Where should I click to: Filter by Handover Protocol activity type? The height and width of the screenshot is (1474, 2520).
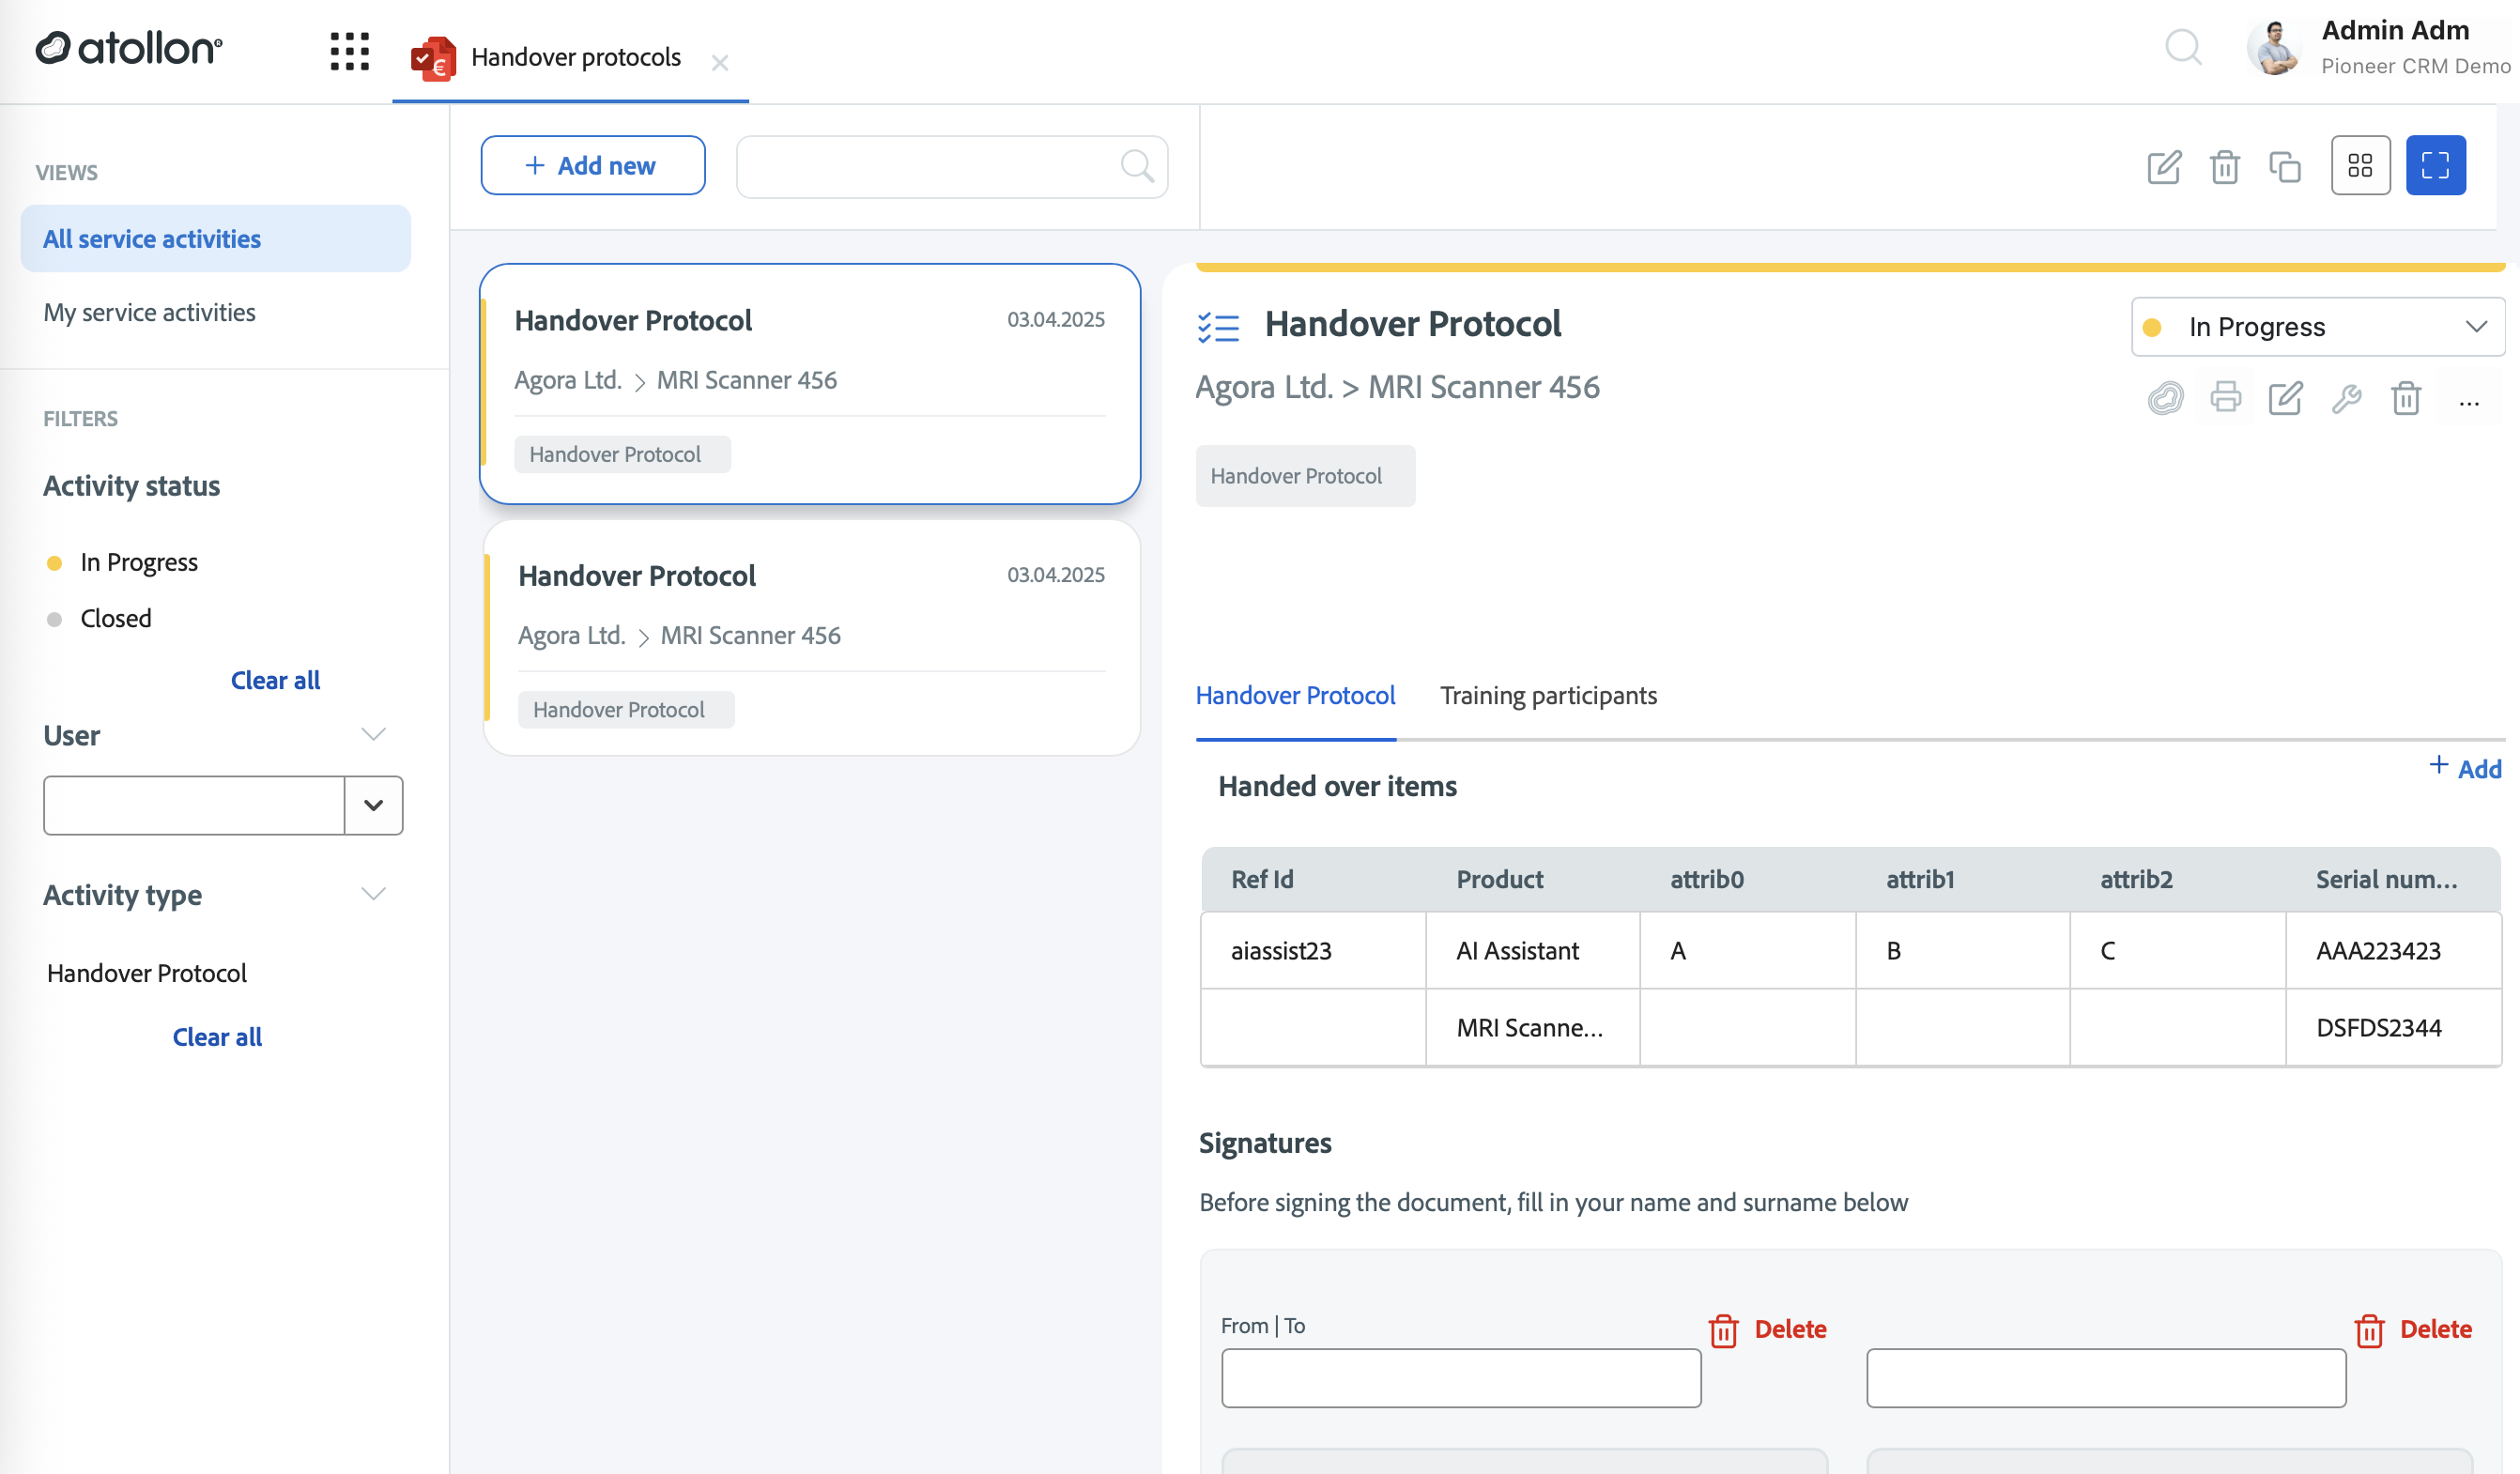point(147,974)
